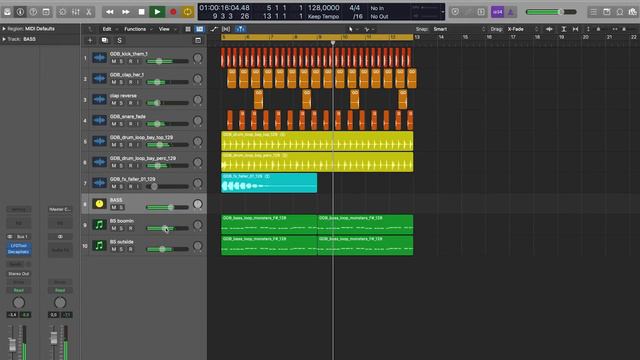This screenshot has height=360, width=640.
Task: Select the cyan GDB_fx_faller_01_129 region
Action: coord(269,182)
